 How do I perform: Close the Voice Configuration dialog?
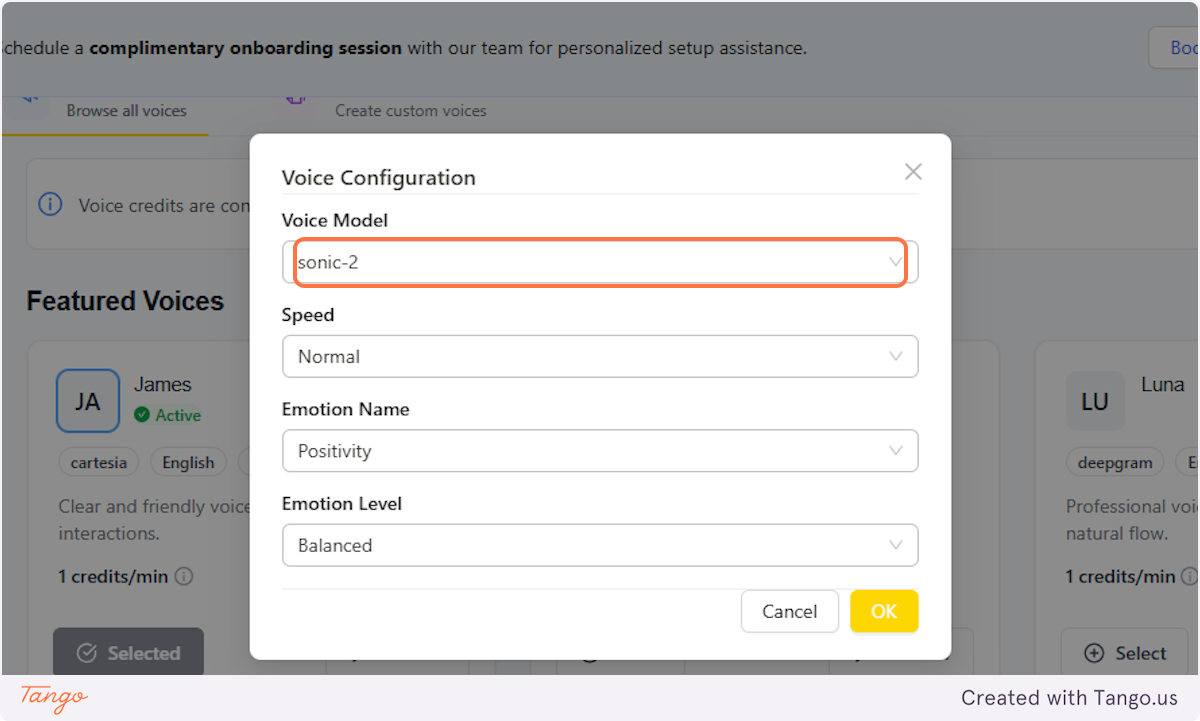(x=912, y=171)
